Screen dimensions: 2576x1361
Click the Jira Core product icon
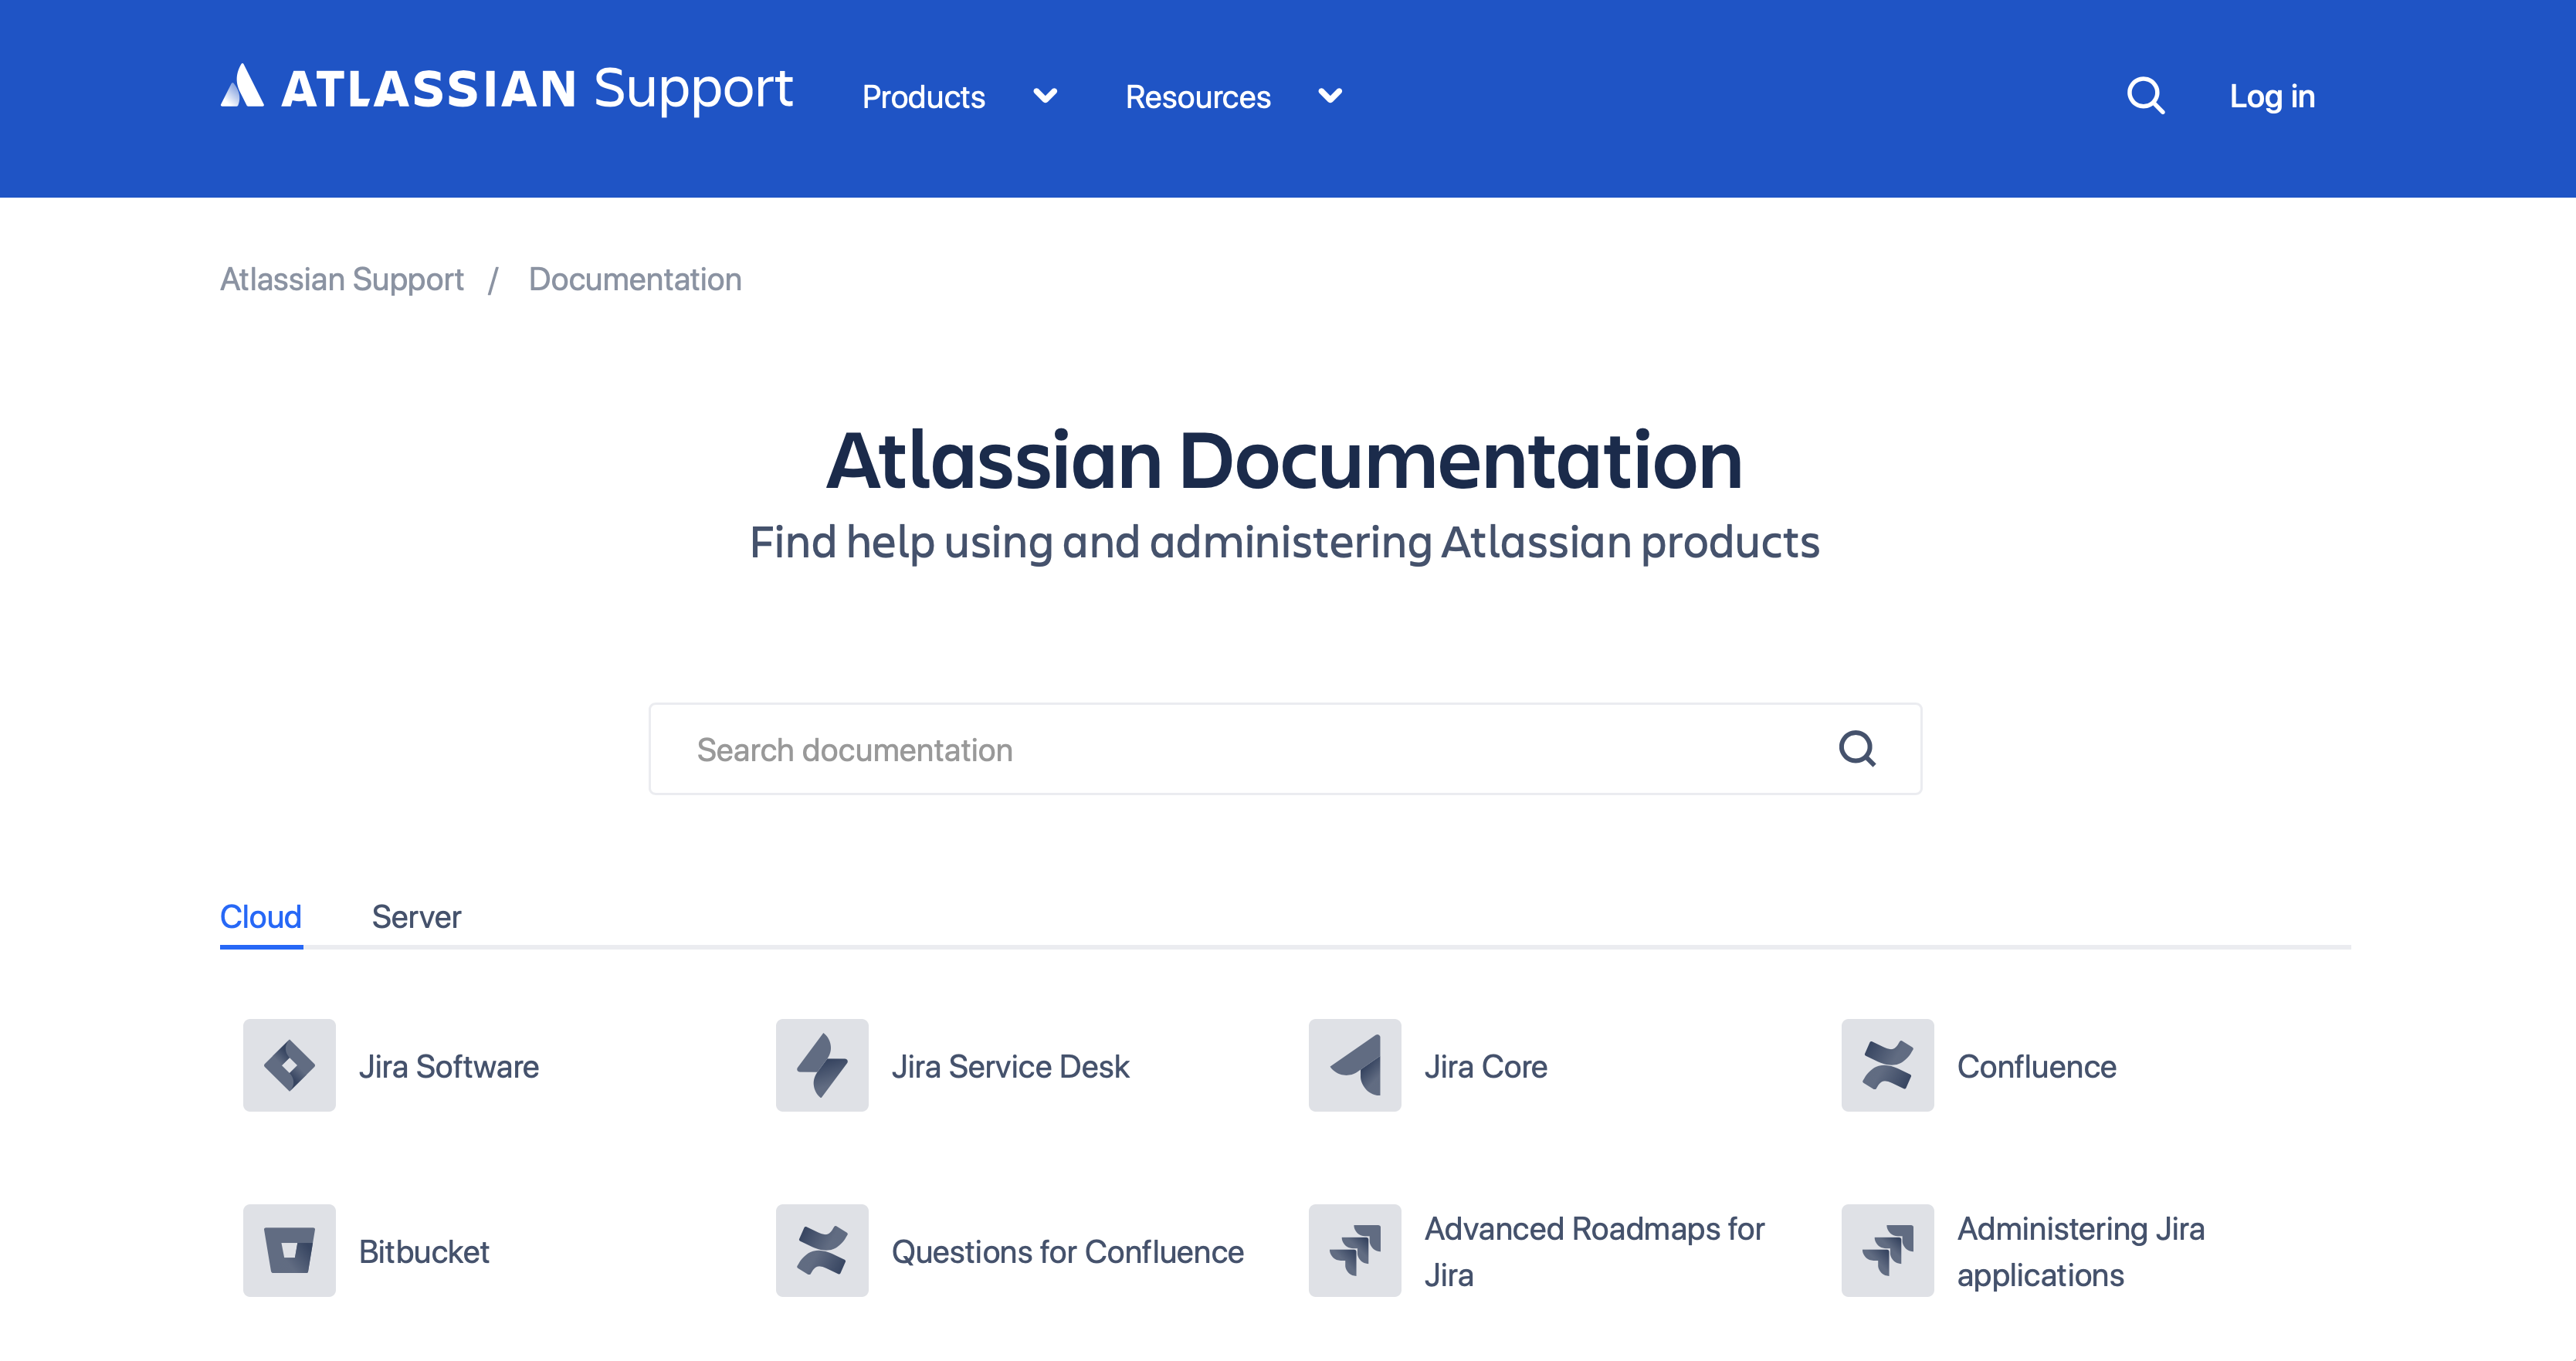click(1355, 1065)
